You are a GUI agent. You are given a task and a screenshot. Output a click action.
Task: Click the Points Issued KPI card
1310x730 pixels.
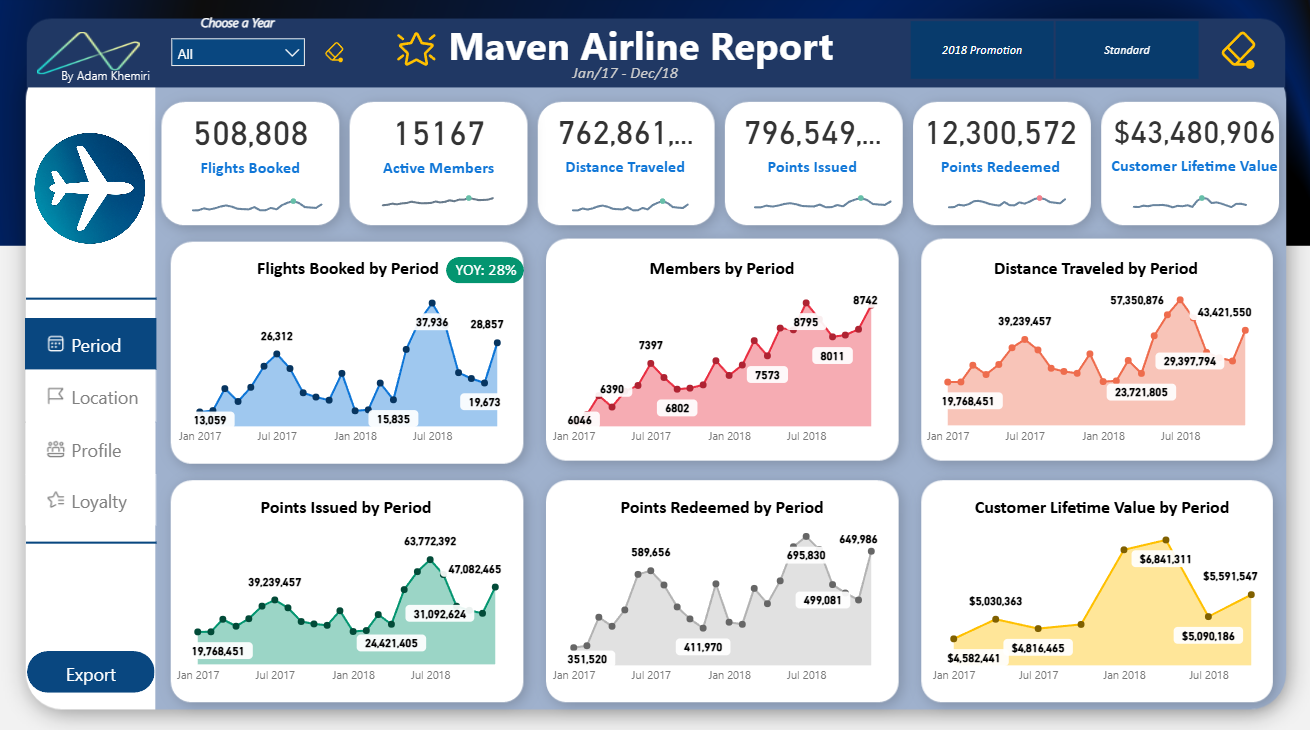(813, 163)
